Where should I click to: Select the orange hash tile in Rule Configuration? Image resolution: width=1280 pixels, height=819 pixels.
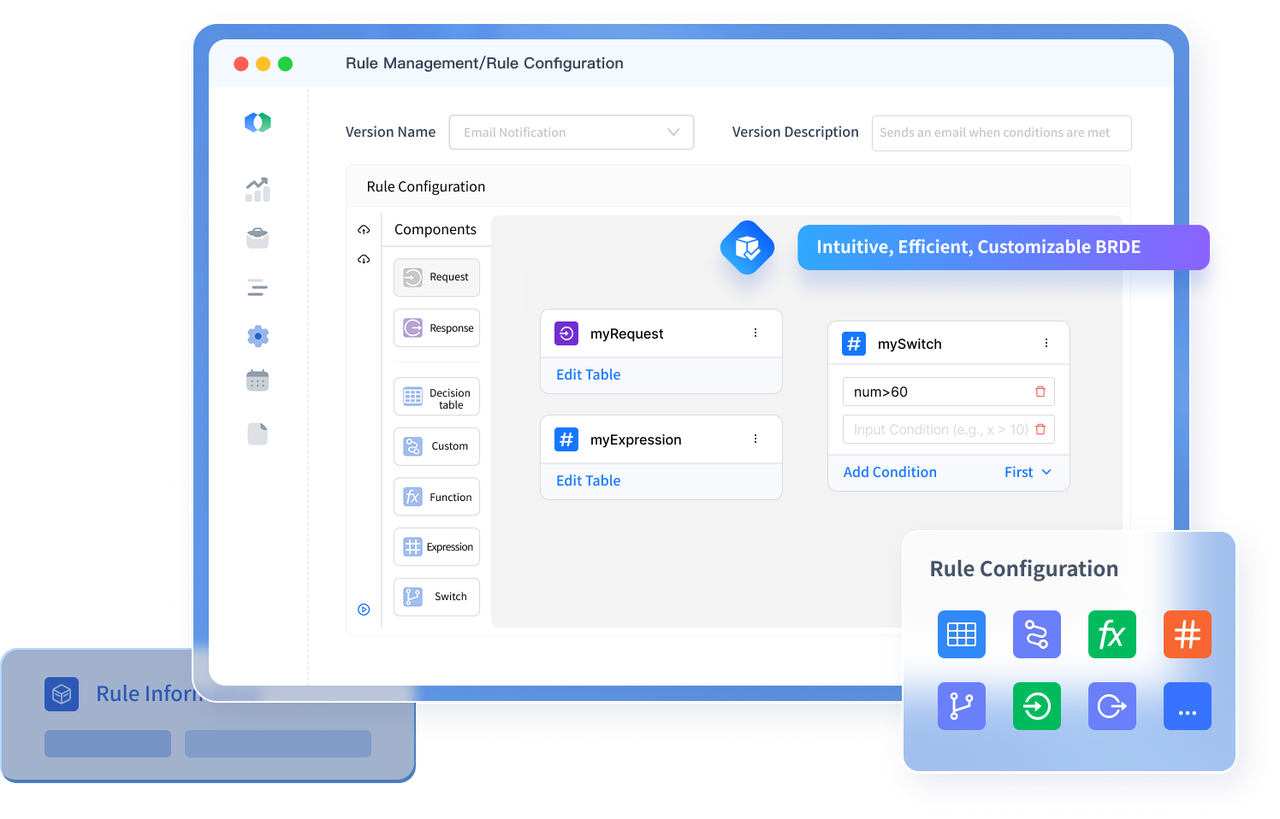(1187, 634)
